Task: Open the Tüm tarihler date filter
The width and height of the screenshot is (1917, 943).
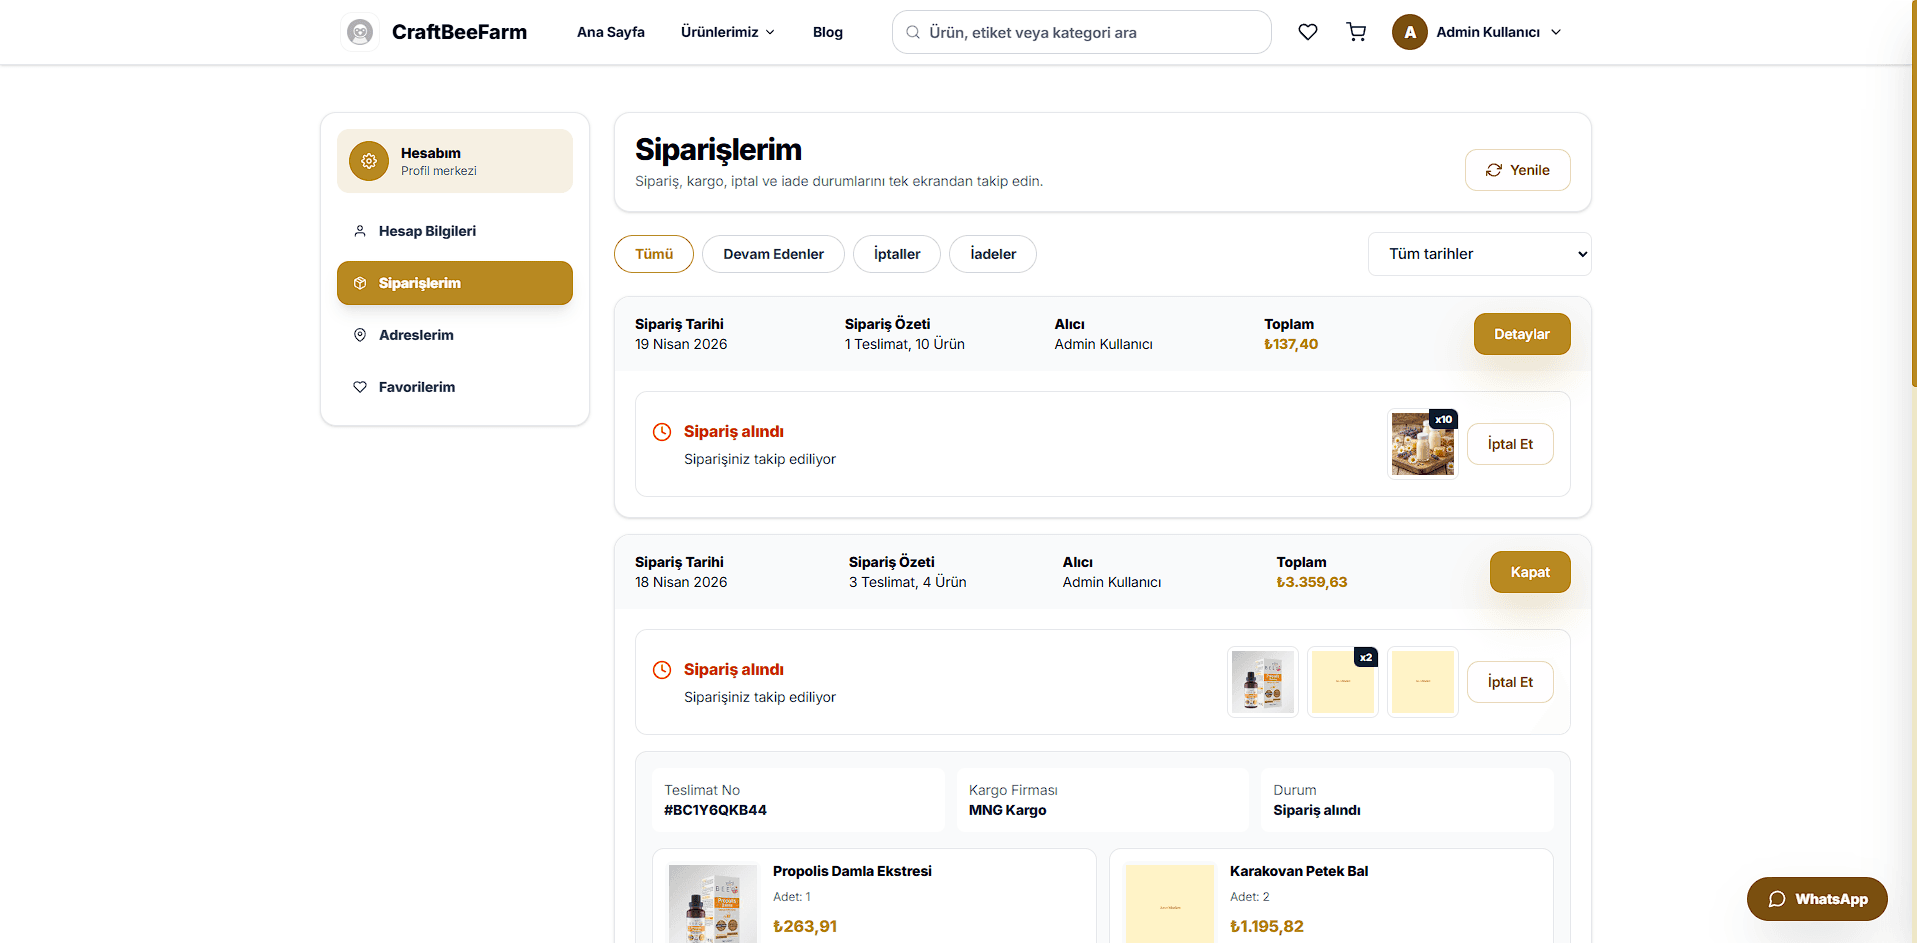Action: 1479,254
